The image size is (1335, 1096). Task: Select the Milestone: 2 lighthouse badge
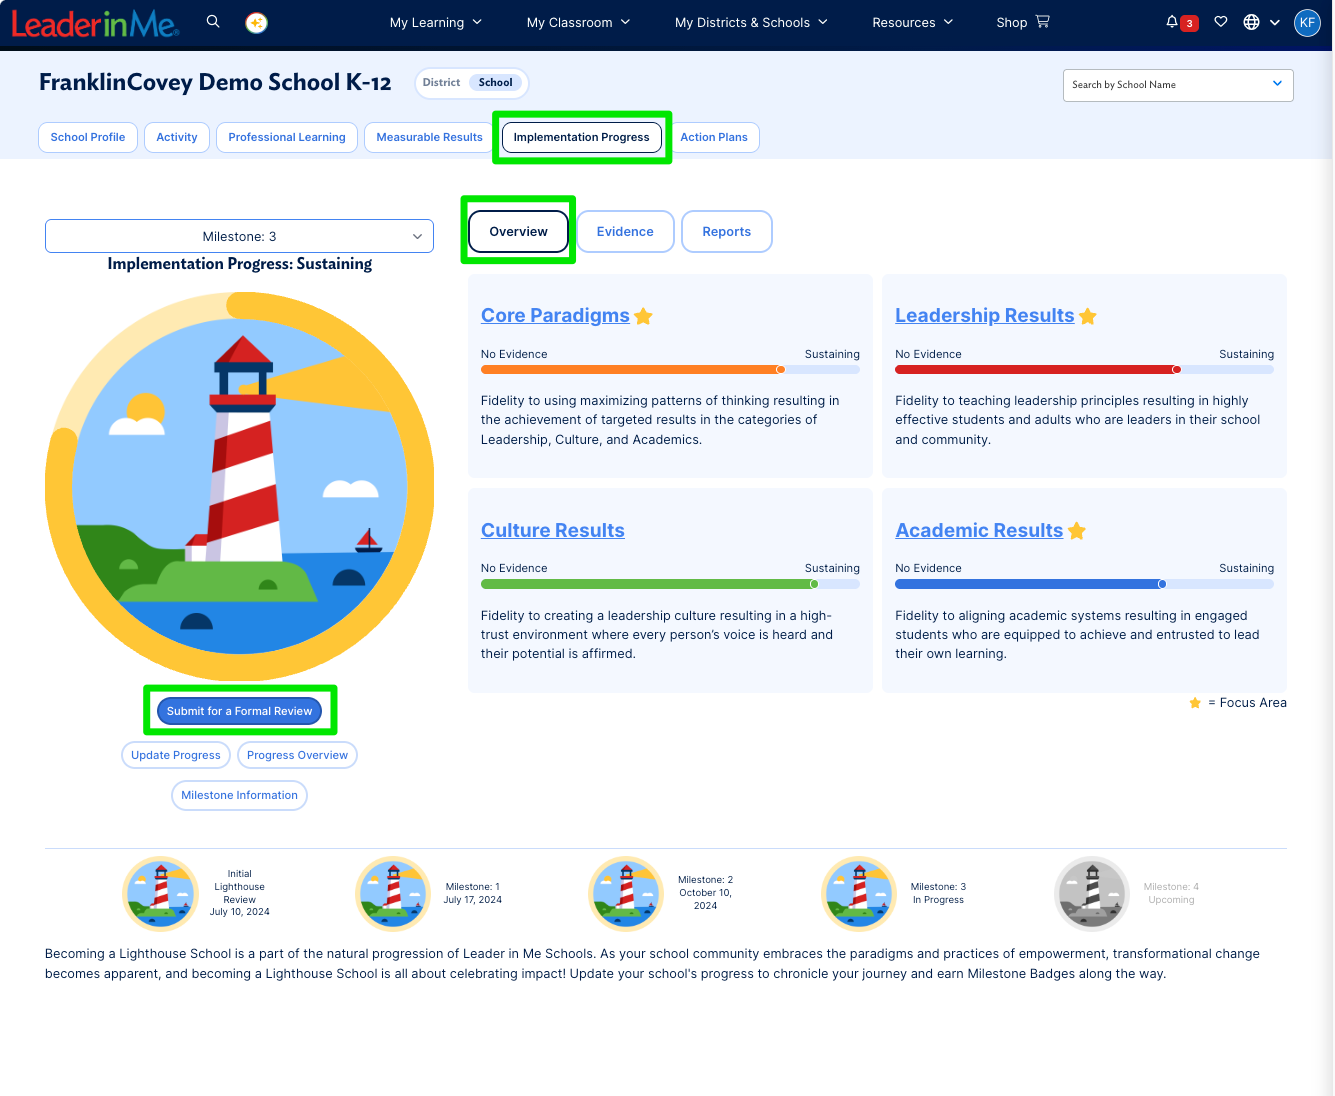click(627, 893)
